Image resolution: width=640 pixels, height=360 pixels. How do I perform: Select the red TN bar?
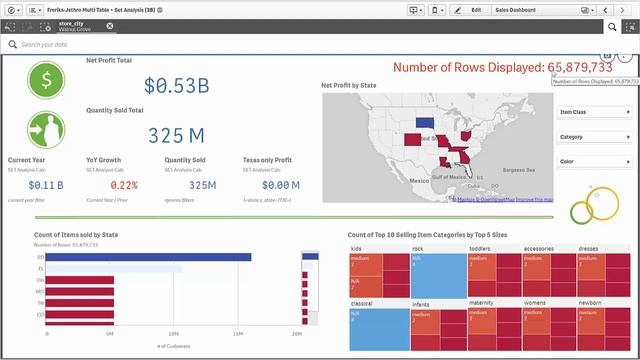coord(80,303)
